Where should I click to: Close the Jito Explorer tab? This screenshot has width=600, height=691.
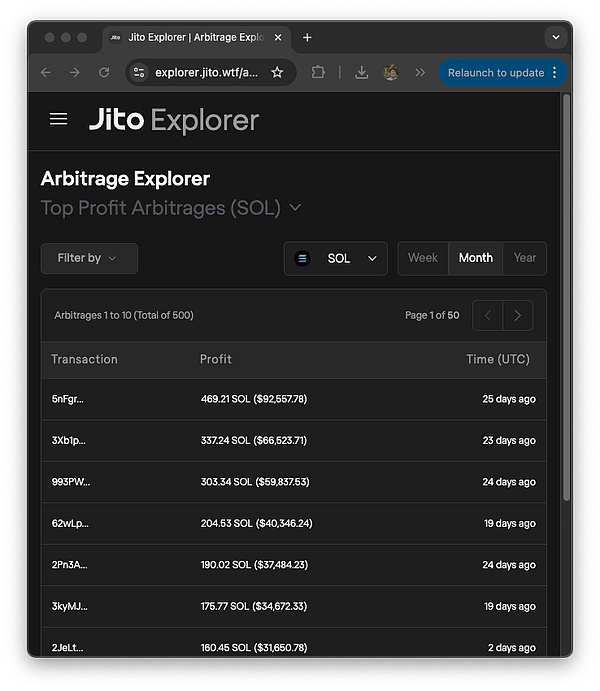(278, 38)
